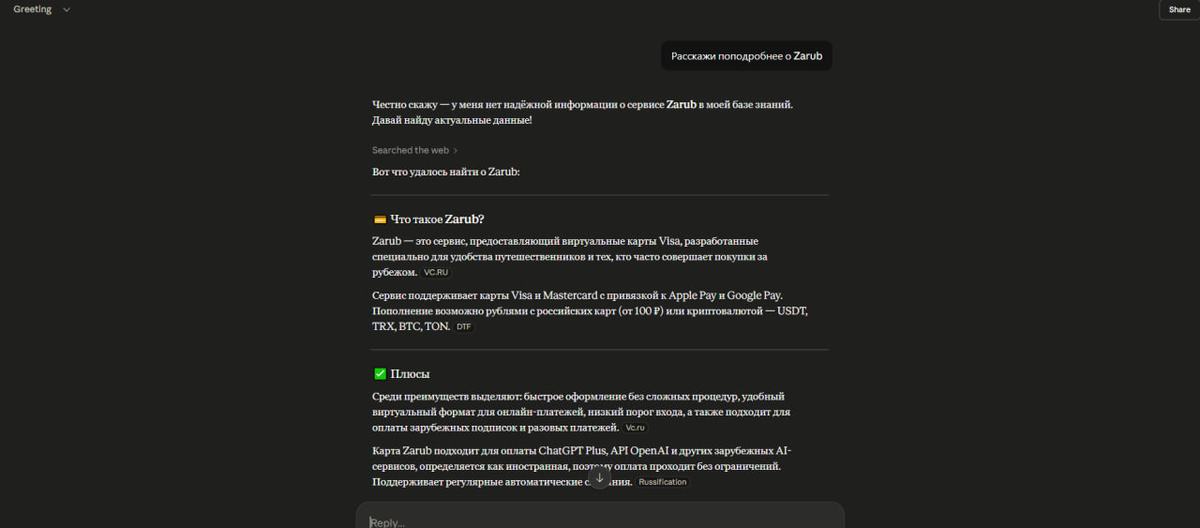Screen dimensions: 1200x528
Task: Select the user message "Расскажи поподробнее о Zarub"
Action: (x=746, y=56)
